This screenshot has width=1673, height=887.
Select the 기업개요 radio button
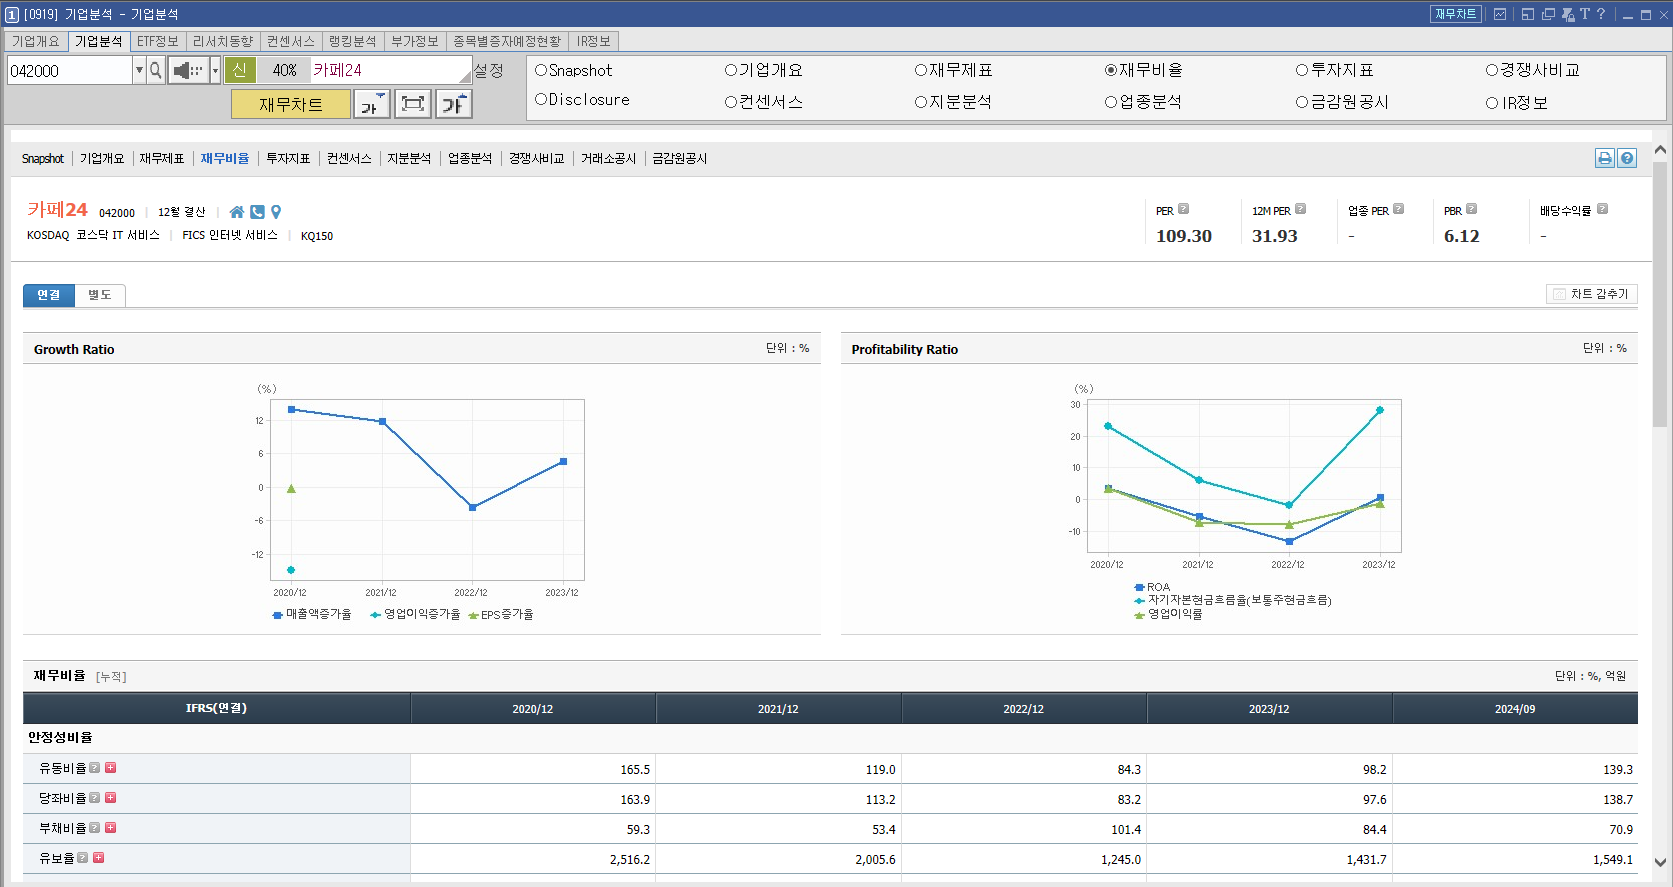731,70
